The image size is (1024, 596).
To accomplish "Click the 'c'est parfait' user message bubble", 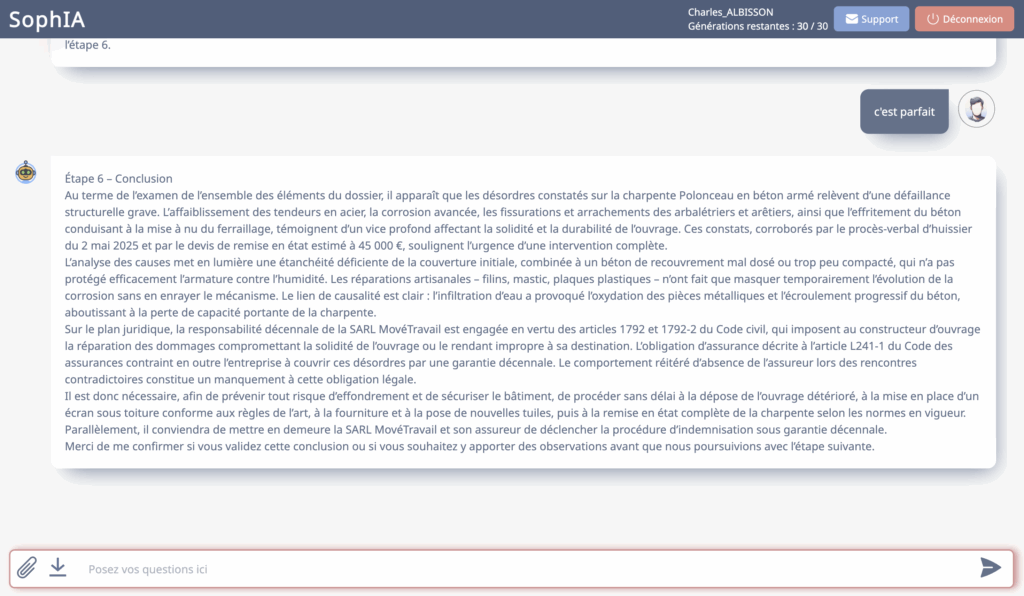I will click(x=904, y=112).
